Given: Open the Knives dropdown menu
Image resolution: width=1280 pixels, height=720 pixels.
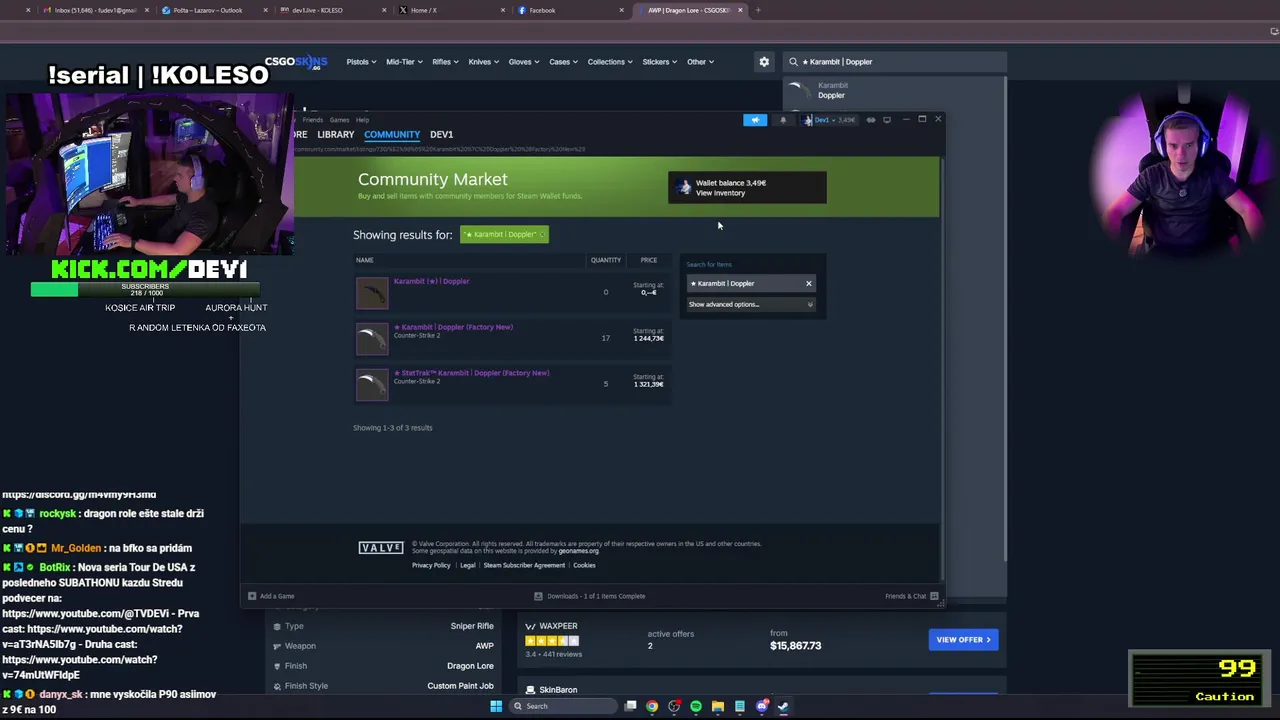Looking at the screenshot, I should [483, 62].
